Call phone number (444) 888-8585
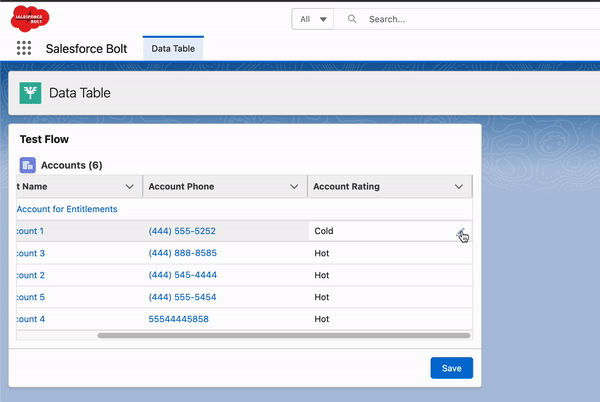 click(183, 253)
